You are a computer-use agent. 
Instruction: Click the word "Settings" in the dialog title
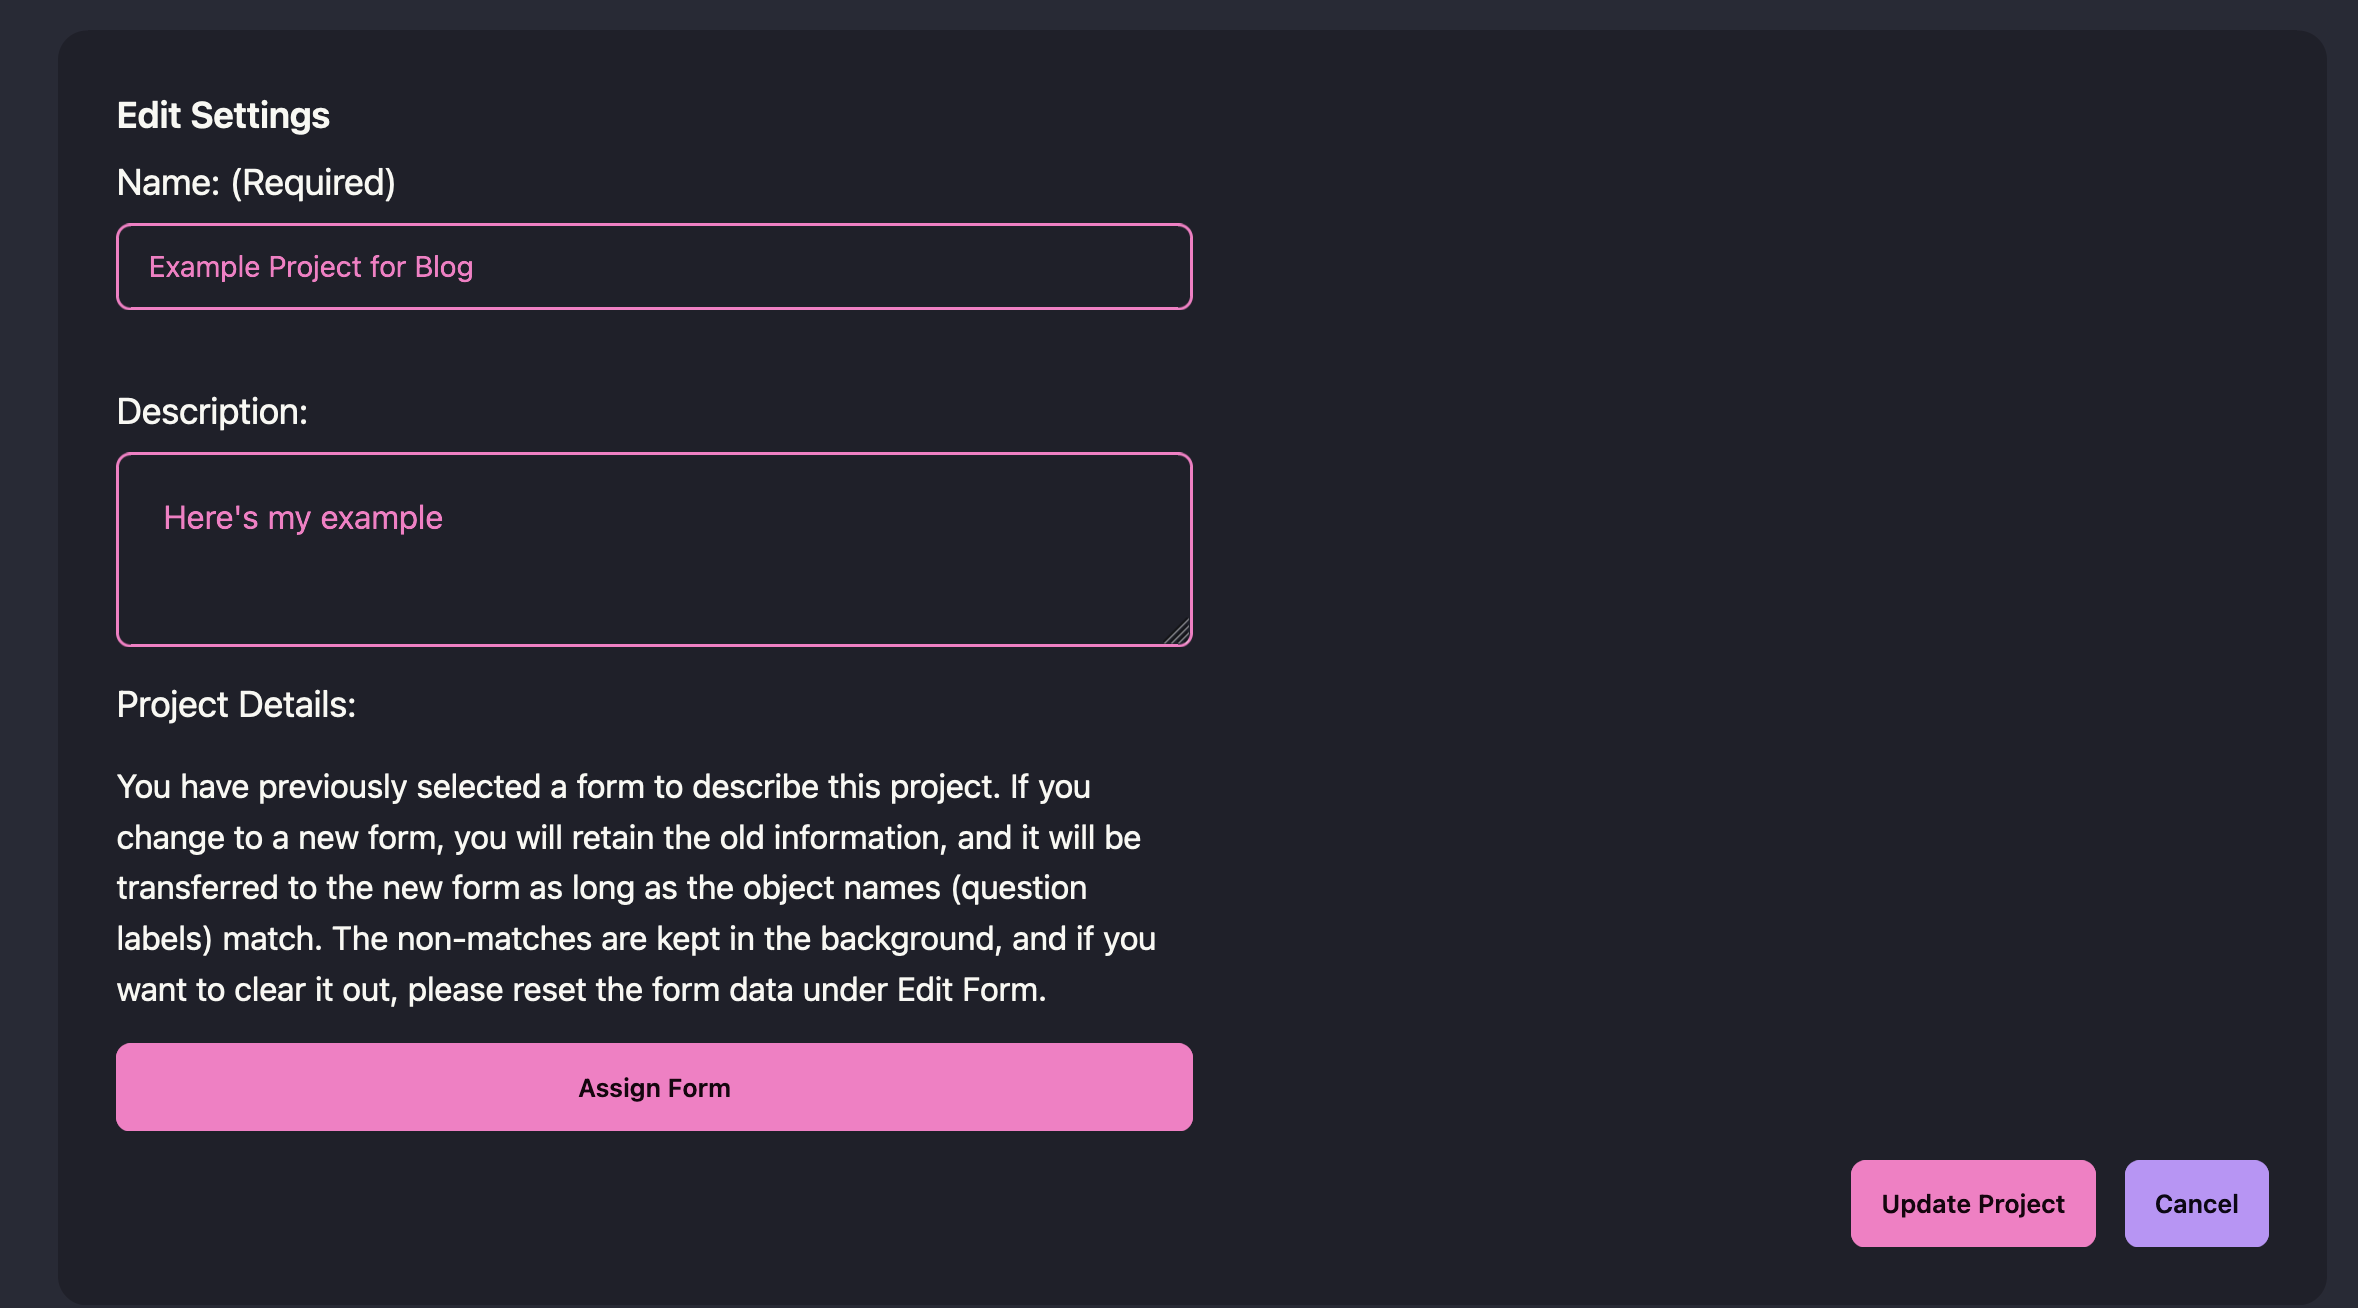(x=260, y=116)
